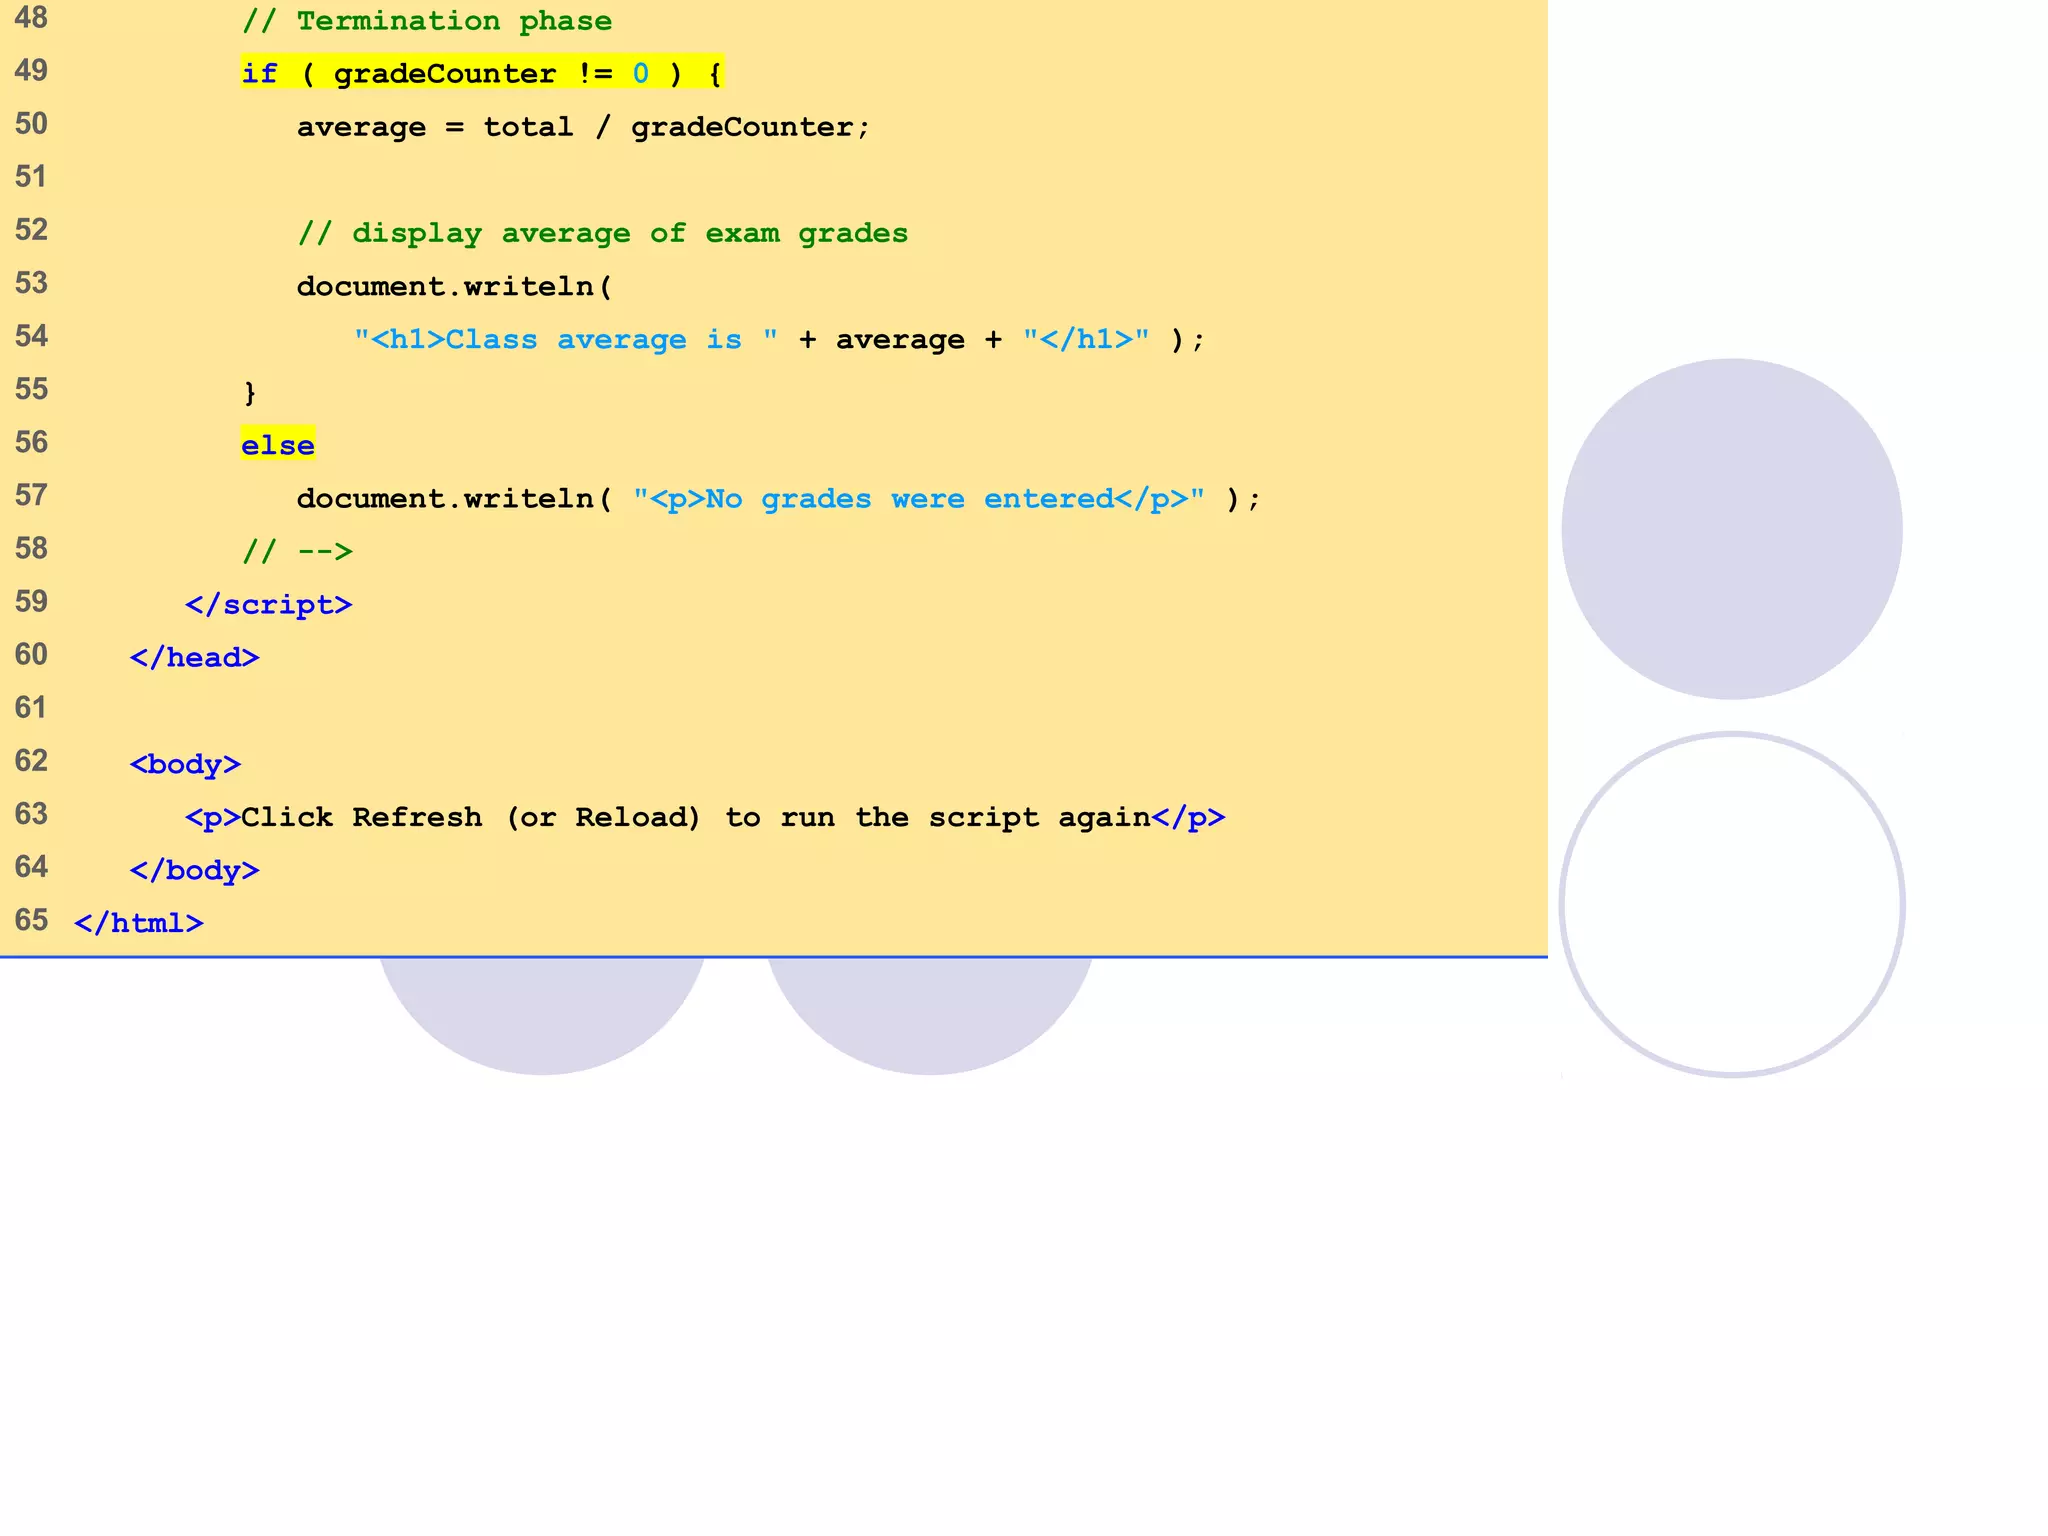
Task: Click line number 65
Action: tap(31, 920)
